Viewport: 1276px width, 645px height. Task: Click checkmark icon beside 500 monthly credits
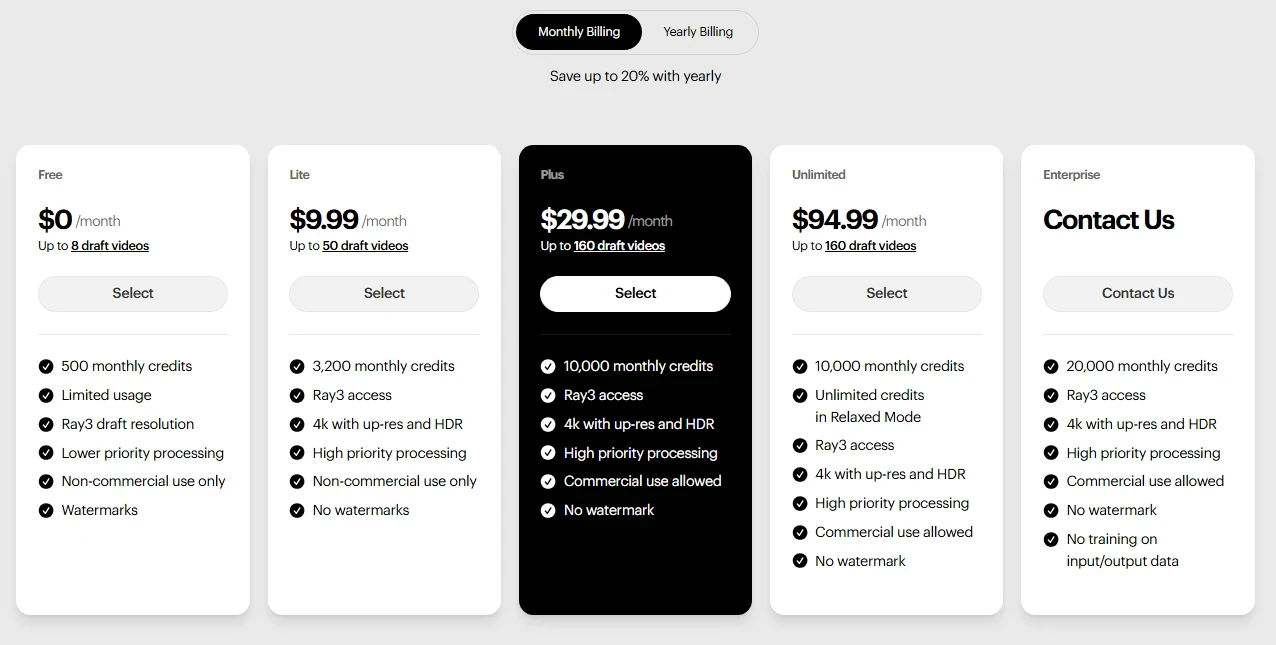46,366
